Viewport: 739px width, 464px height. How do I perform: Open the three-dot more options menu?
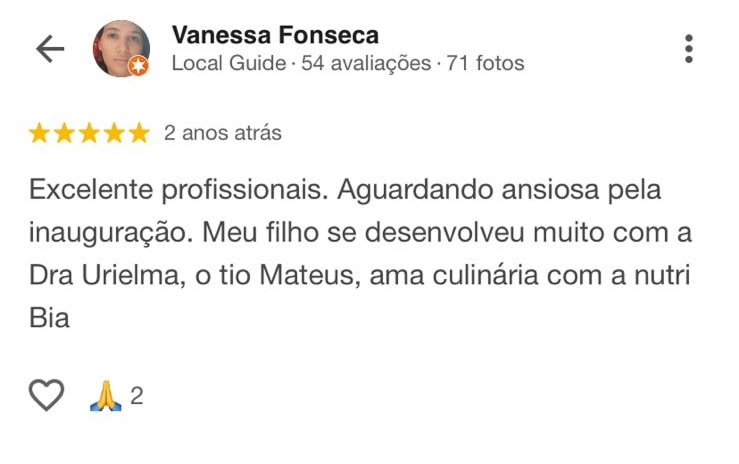(x=688, y=49)
